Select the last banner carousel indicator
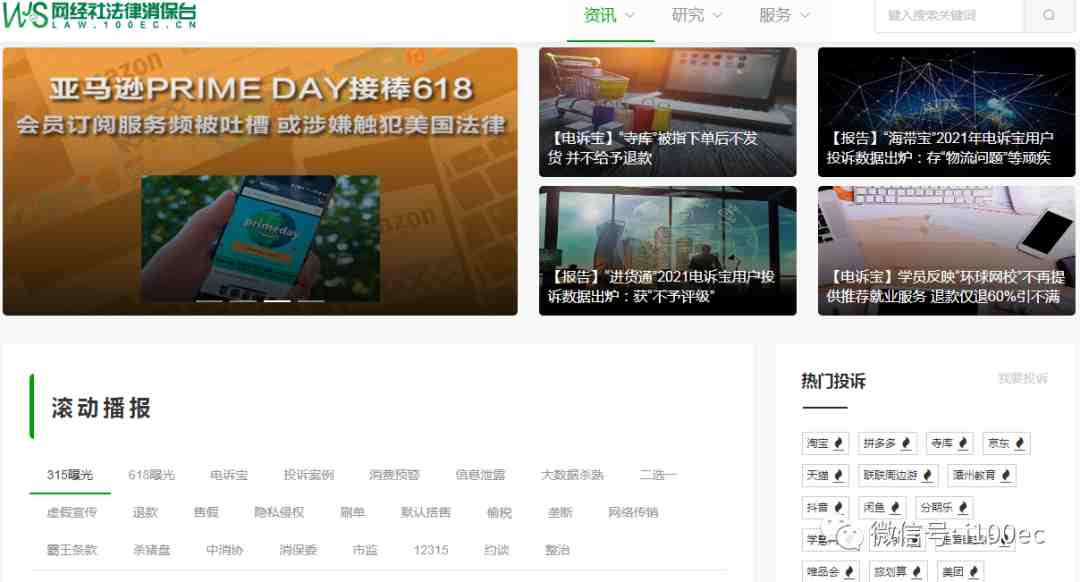This screenshot has width=1080, height=582. point(311,301)
